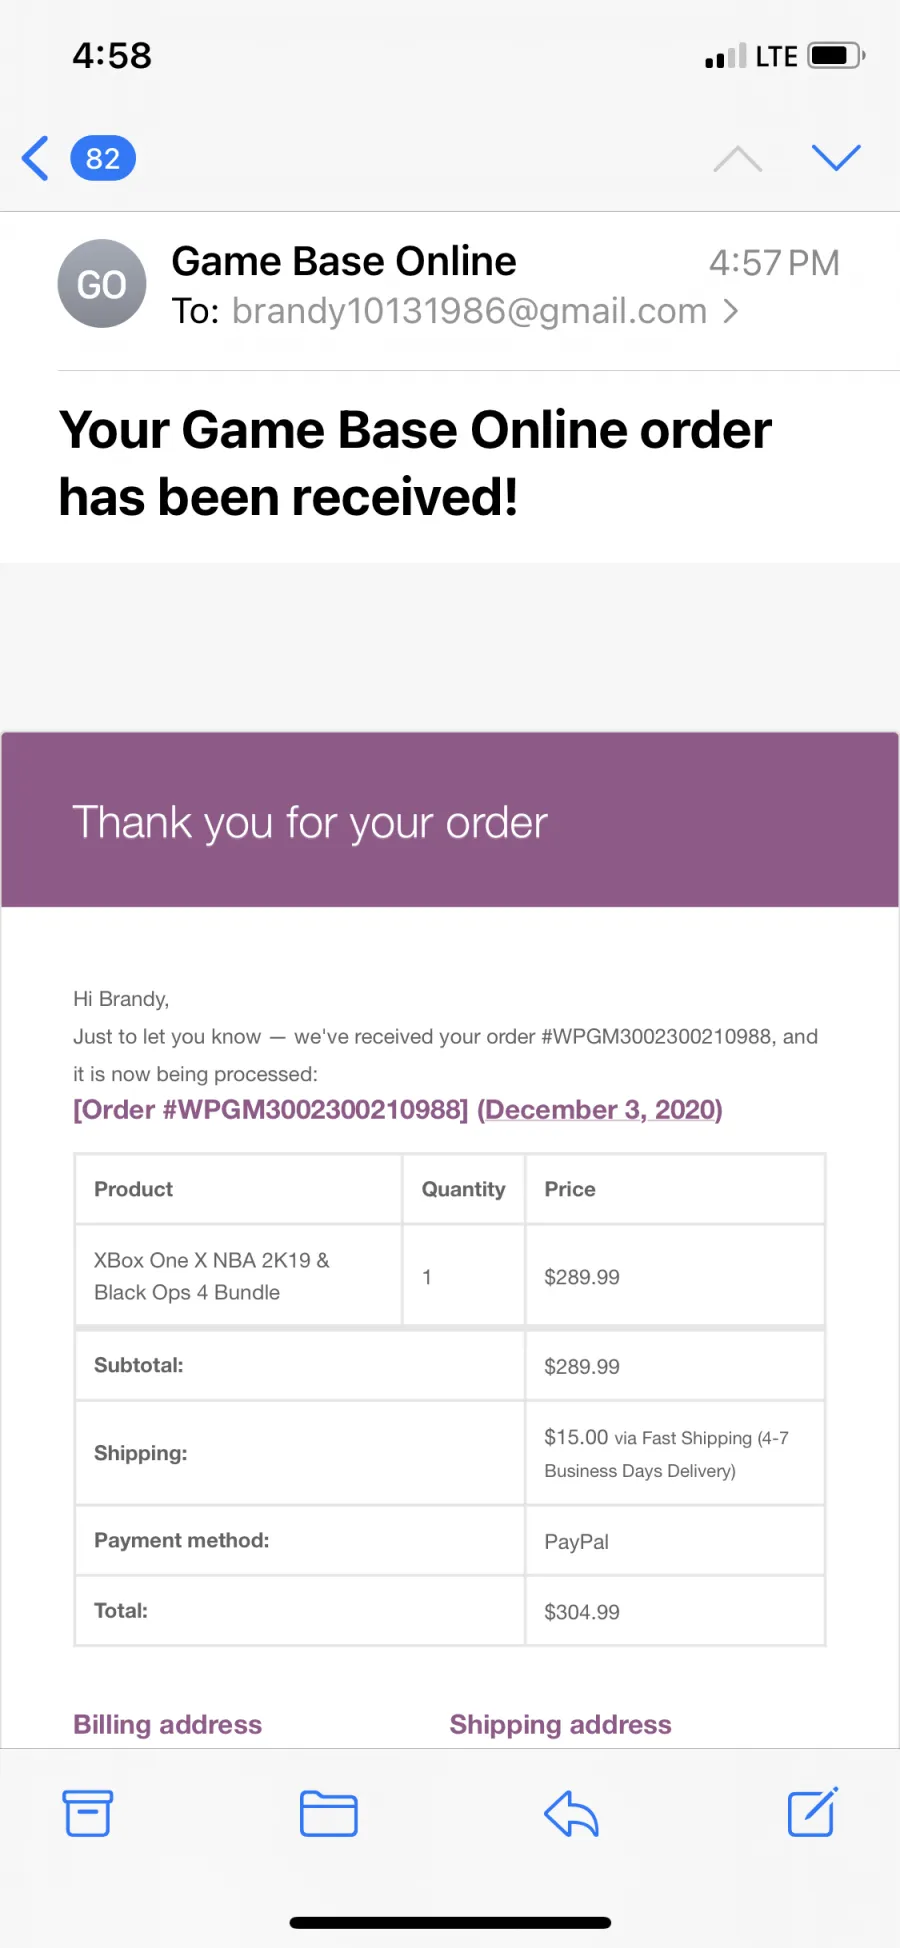Open Game Base Online sender details
Viewport: 900px width, 1948px height.
[x=344, y=262]
